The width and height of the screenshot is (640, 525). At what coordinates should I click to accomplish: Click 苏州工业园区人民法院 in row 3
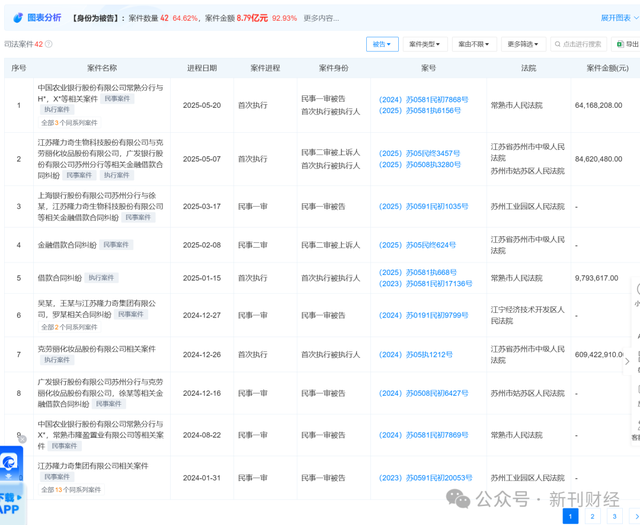528,207
